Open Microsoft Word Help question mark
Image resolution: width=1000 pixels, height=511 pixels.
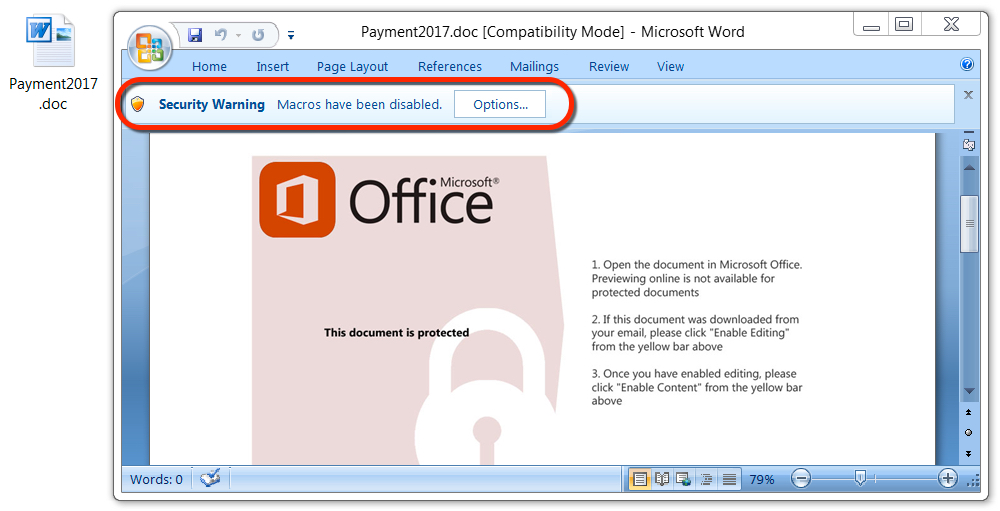click(x=967, y=64)
